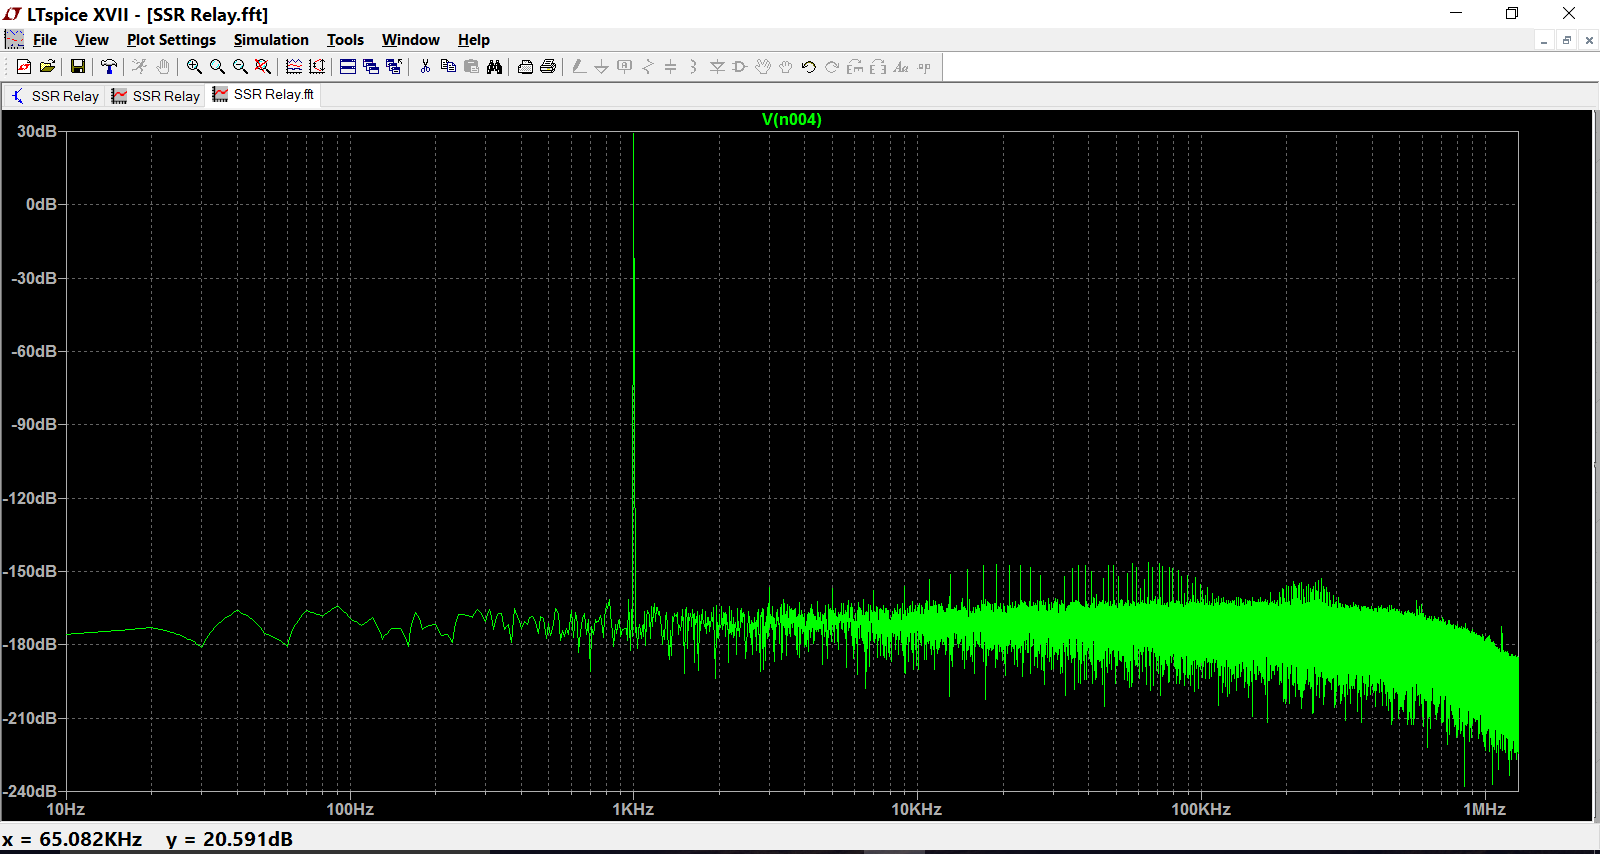Save using the floppy disk icon
The height and width of the screenshot is (854, 1600).
click(77, 67)
